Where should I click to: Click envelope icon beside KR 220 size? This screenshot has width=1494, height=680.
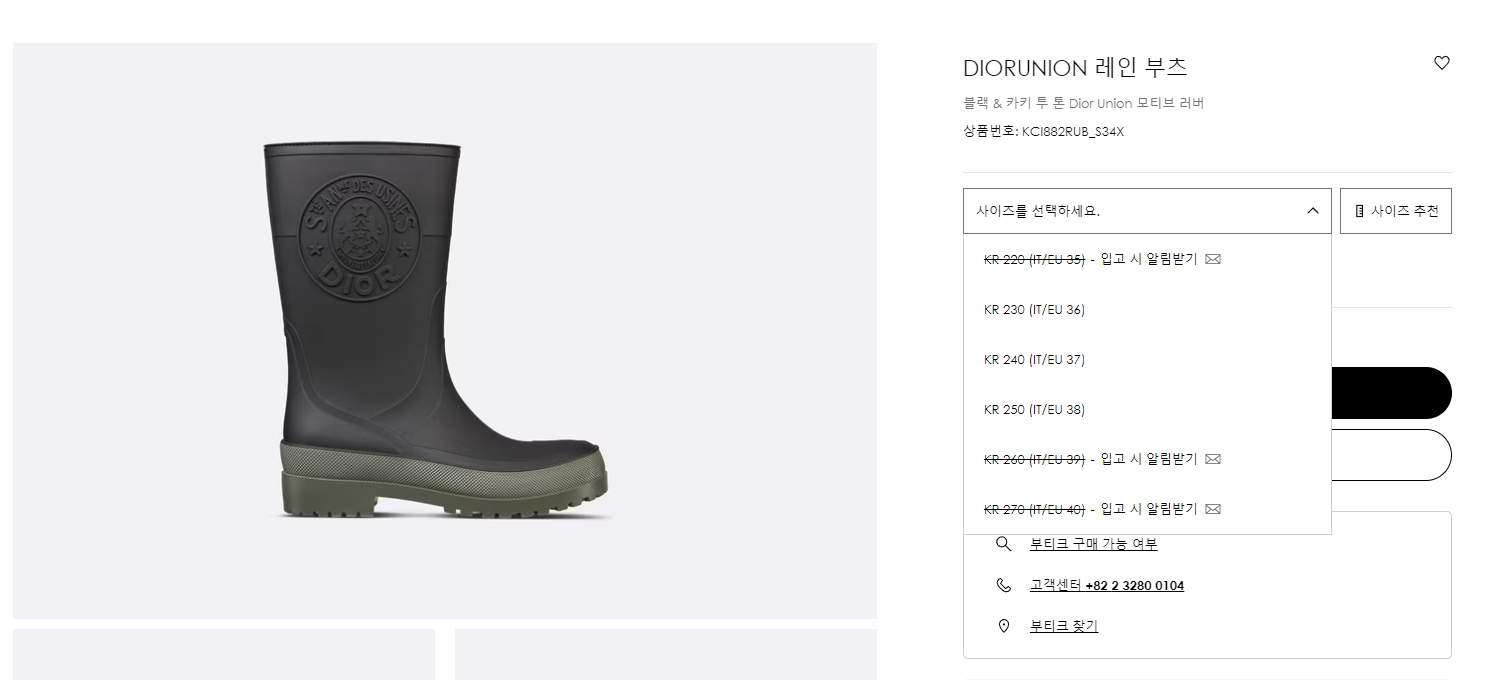(1213, 259)
